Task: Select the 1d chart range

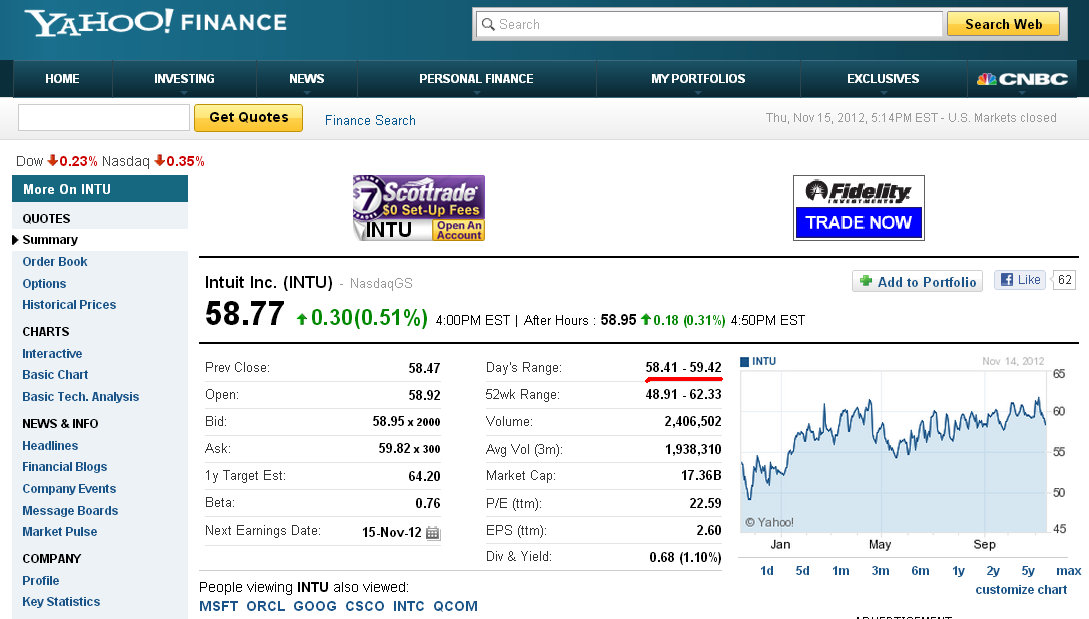Action: click(x=767, y=570)
